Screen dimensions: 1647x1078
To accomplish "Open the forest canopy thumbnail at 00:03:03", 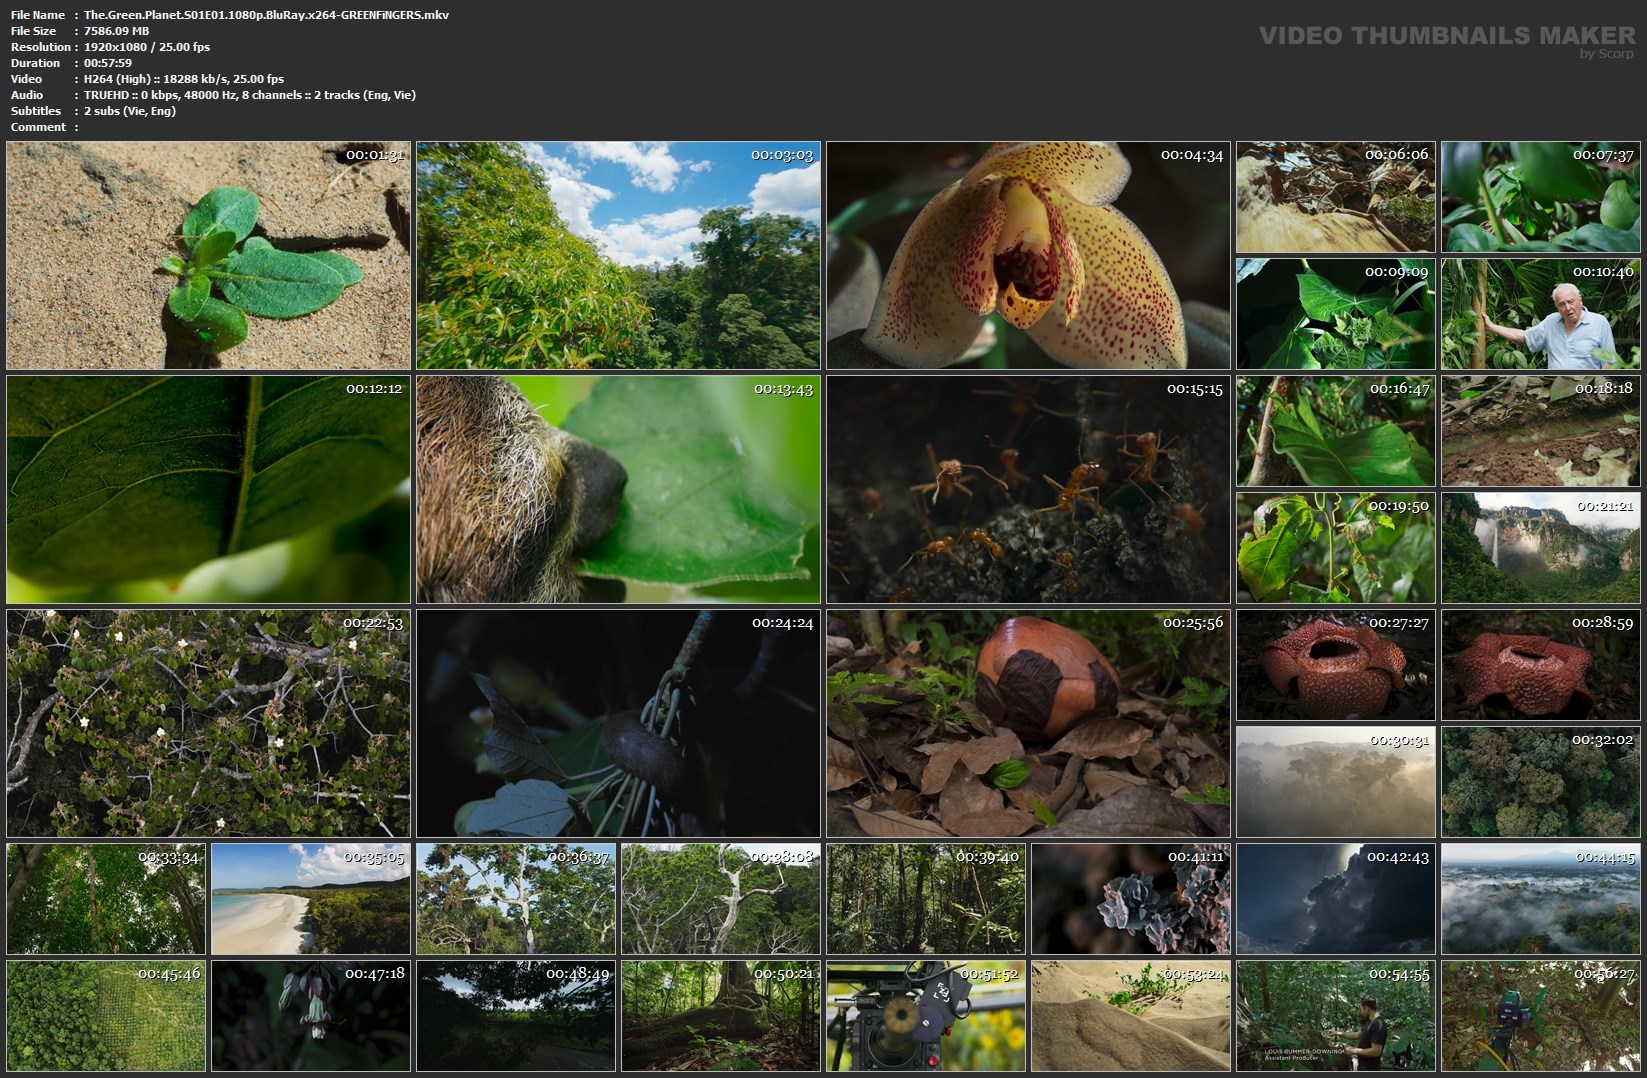I will tap(618, 255).
